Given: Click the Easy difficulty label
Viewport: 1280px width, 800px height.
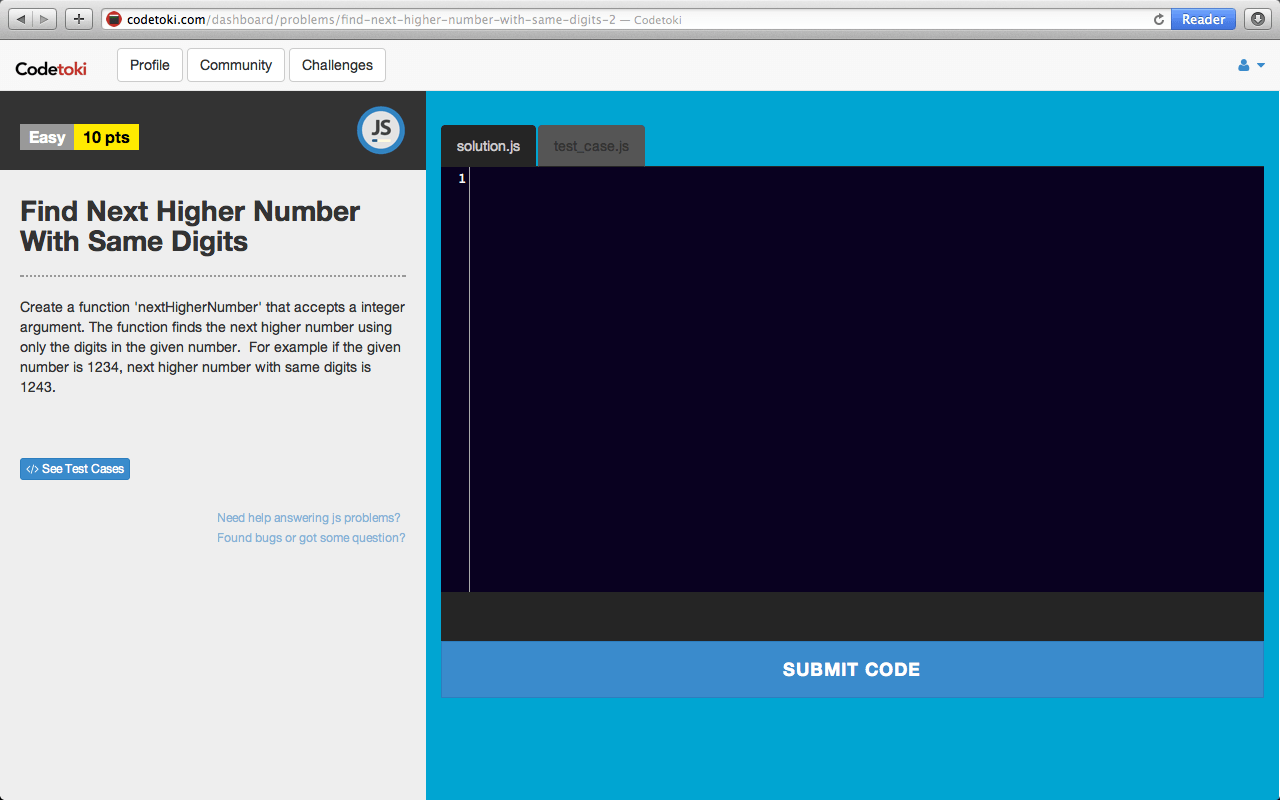Looking at the screenshot, I should click(x=47, y=137).
